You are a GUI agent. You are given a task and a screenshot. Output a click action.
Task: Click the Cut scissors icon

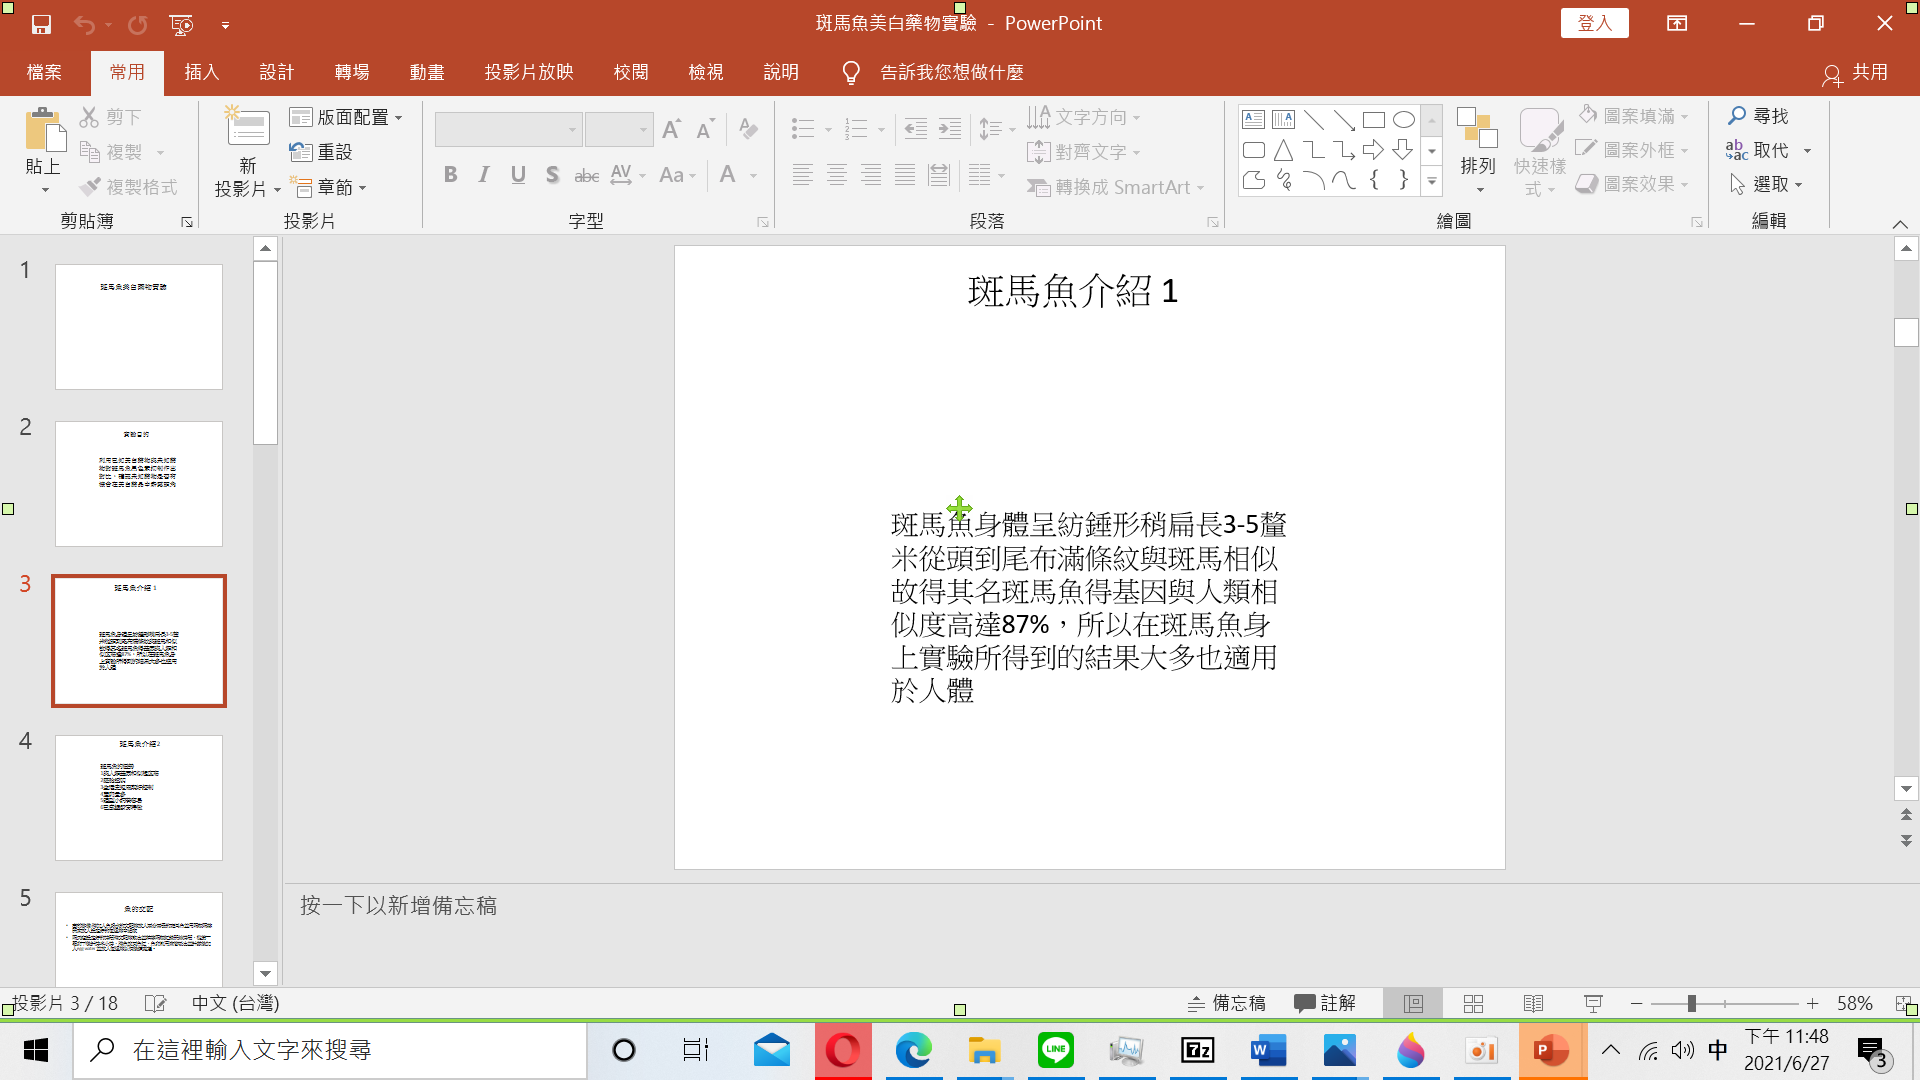tap(90, 117)
